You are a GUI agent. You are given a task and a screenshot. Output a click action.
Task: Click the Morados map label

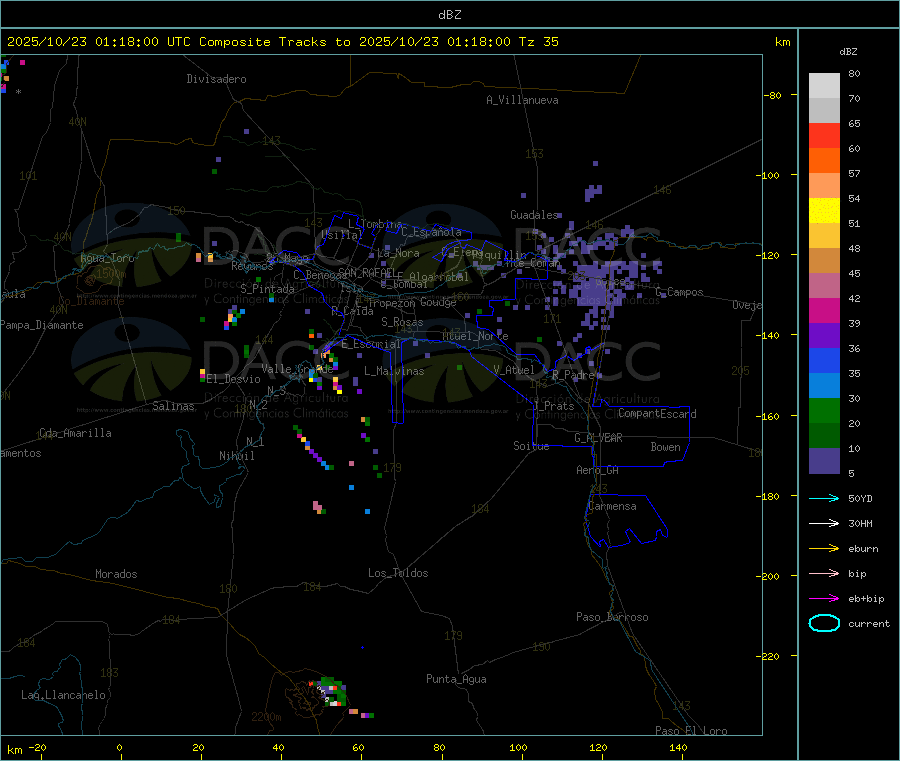pos(116,574)
